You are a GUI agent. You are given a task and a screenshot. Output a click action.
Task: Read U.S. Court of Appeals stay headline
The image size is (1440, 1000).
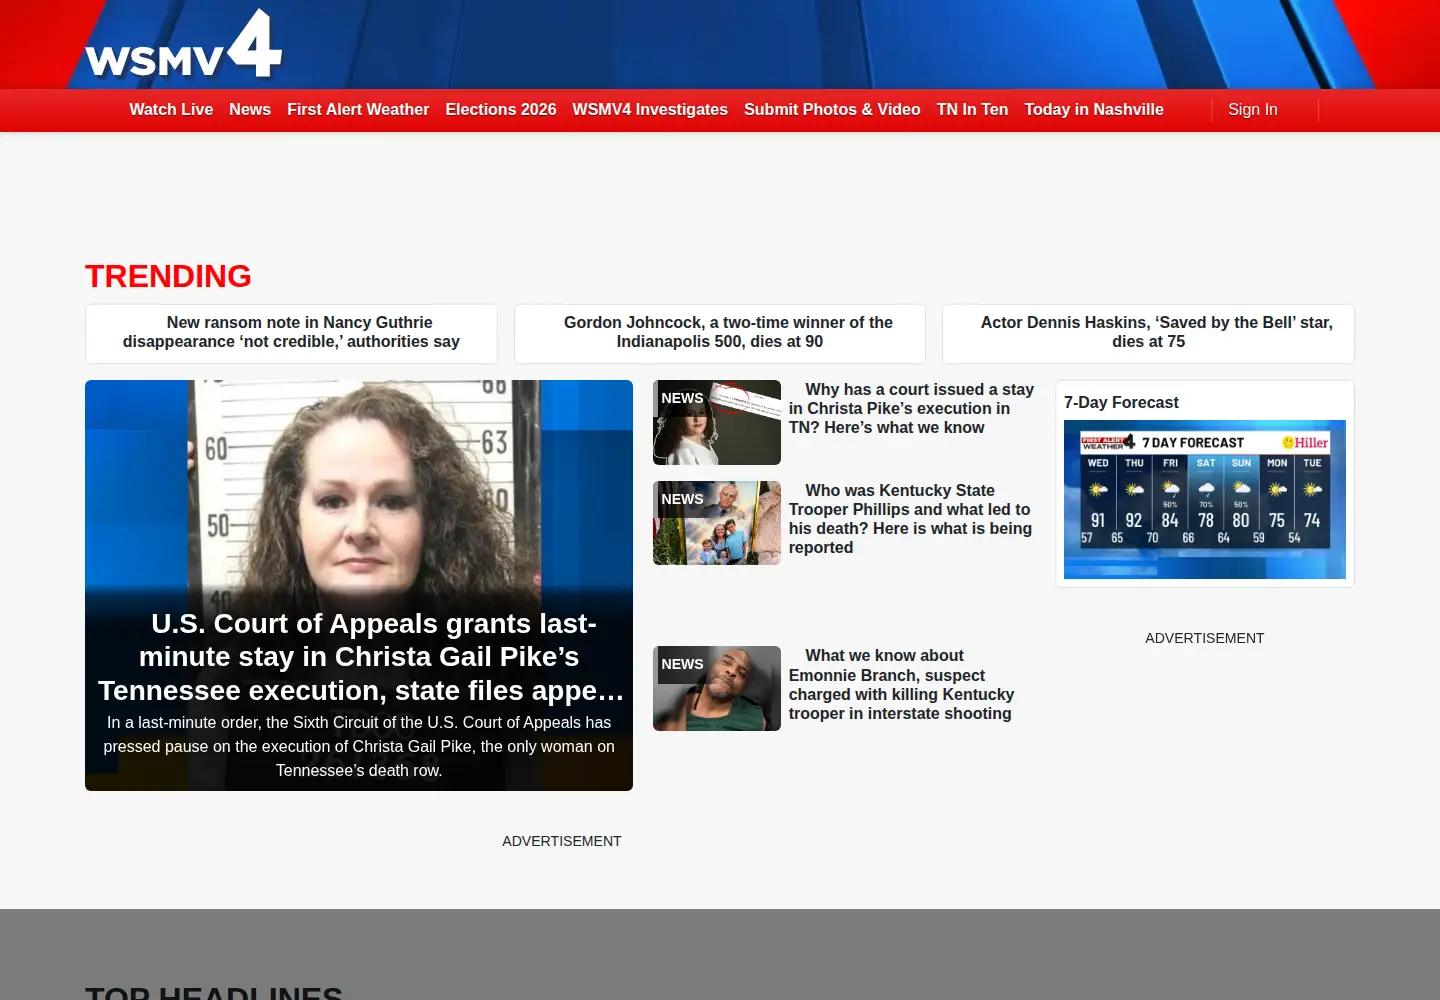361,657
